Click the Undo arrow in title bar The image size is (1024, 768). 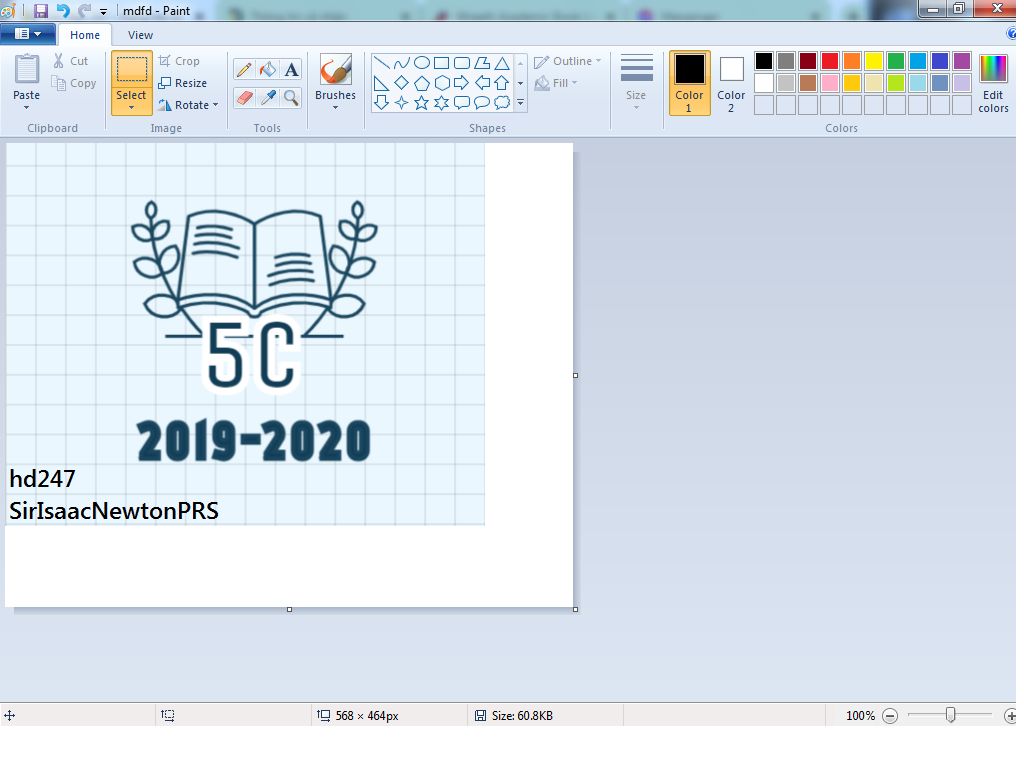(x=63, y=10)
